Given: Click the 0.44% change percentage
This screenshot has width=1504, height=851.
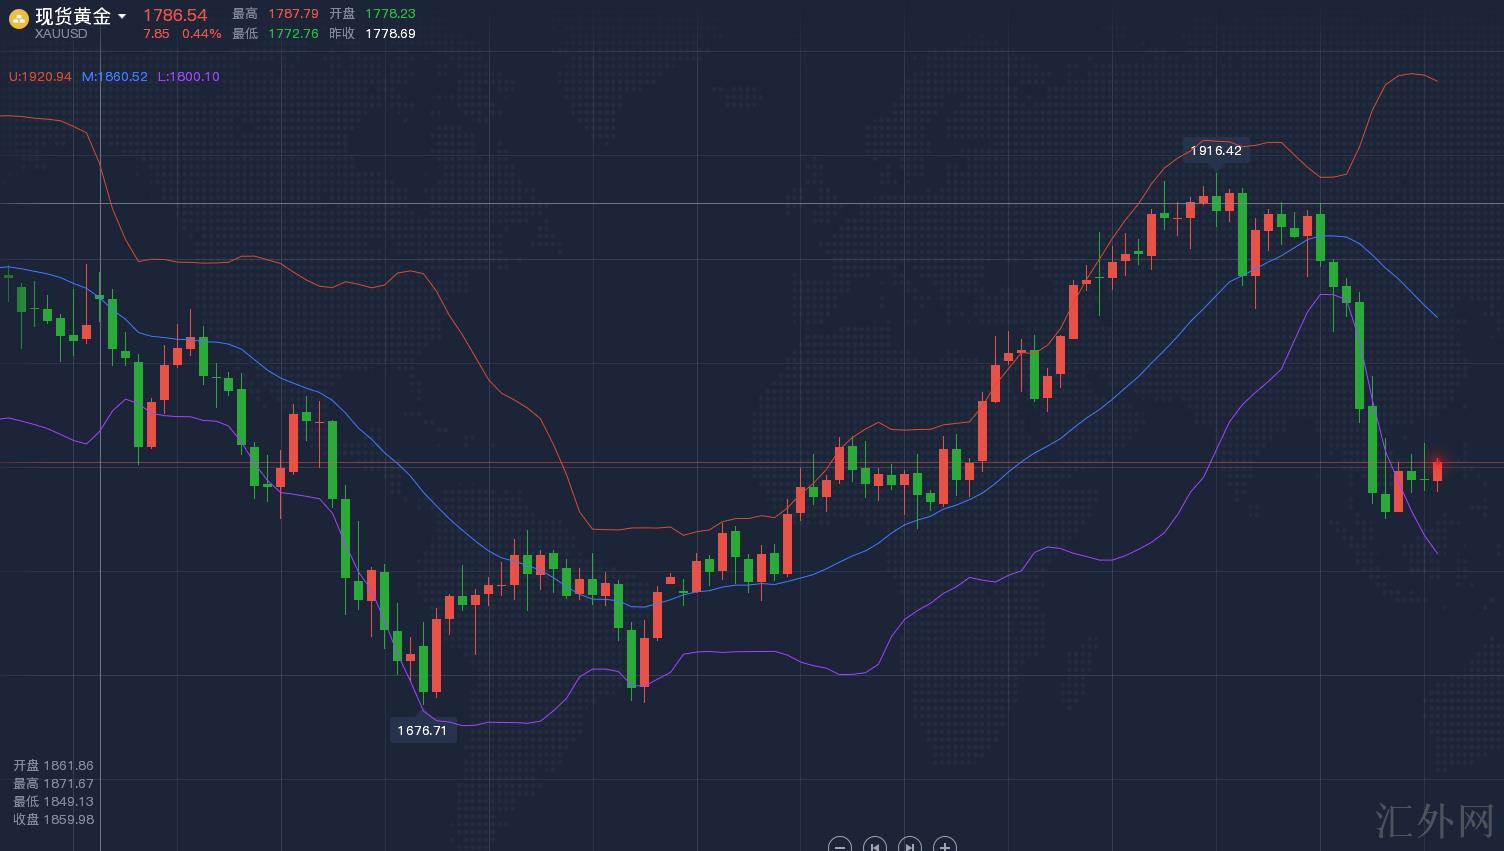Looking at the screenshot, I should click(x=202, y=34).
